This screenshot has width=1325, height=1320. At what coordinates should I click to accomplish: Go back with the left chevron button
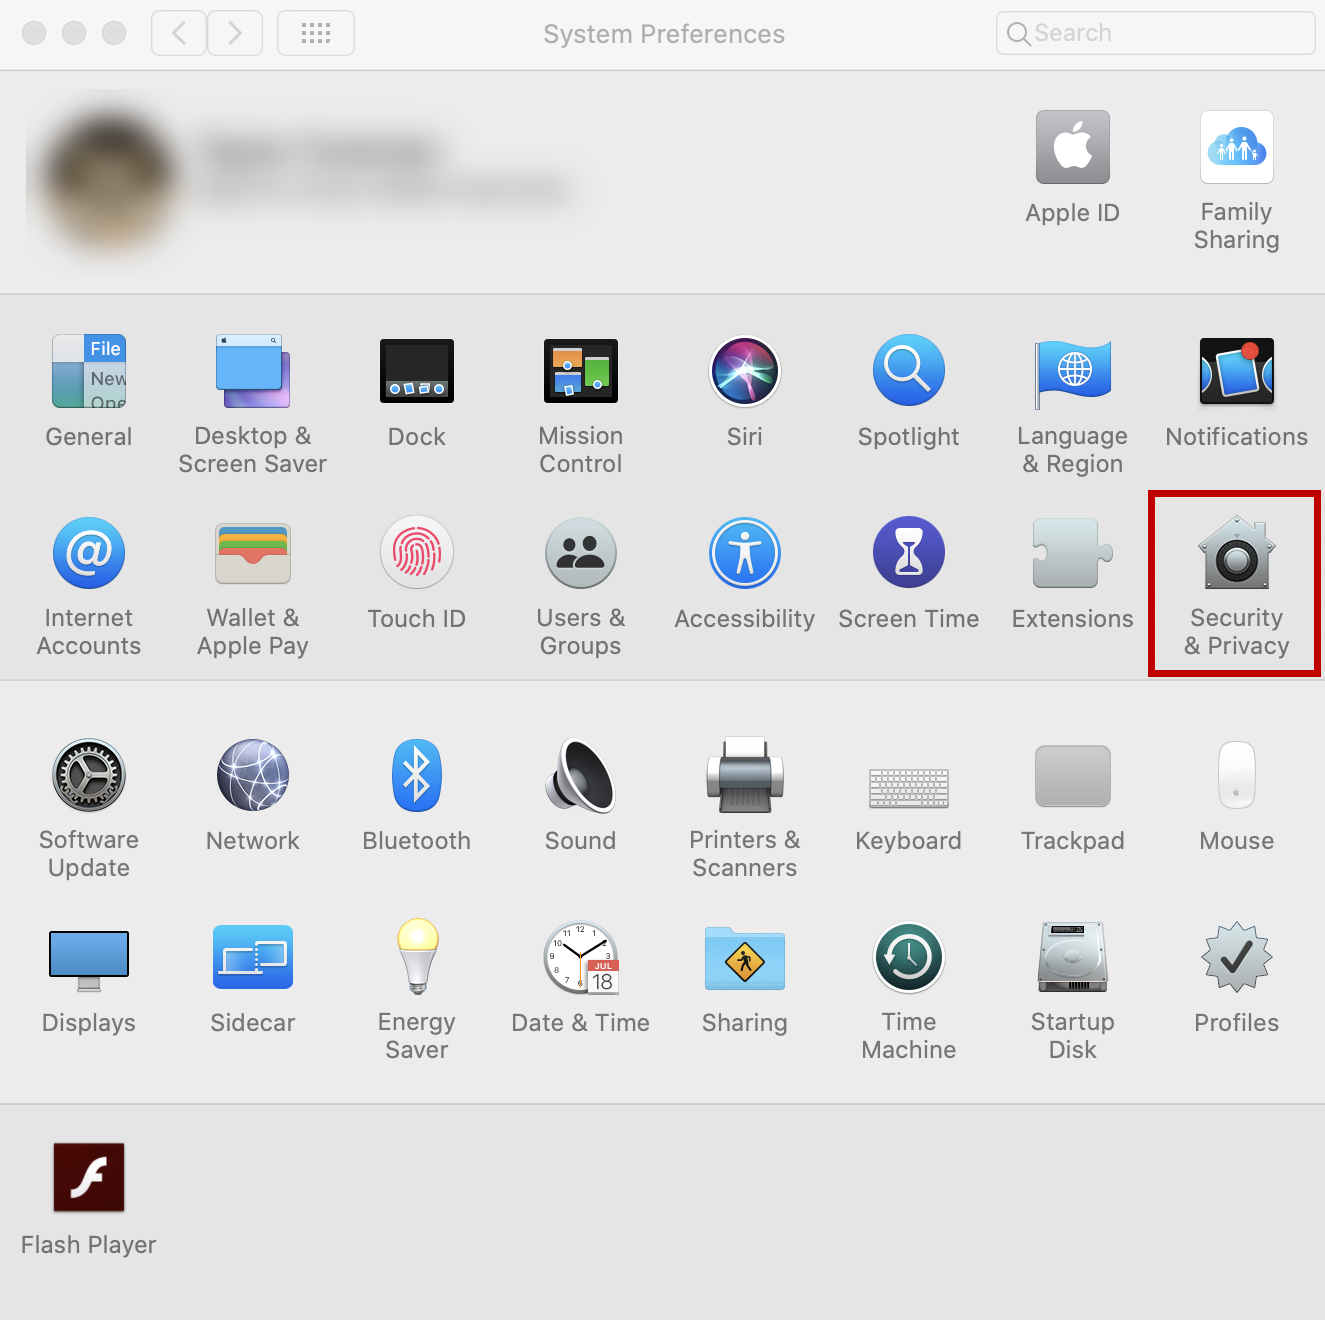tap(179, 33)
